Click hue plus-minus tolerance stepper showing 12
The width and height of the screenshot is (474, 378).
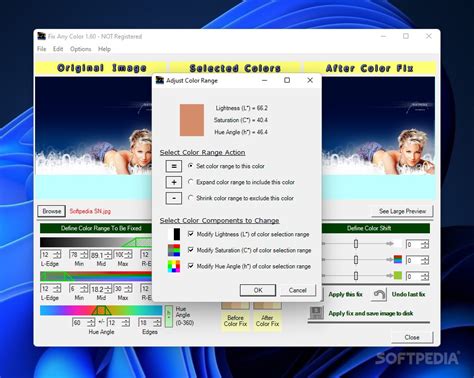click(x=118, y=323)
